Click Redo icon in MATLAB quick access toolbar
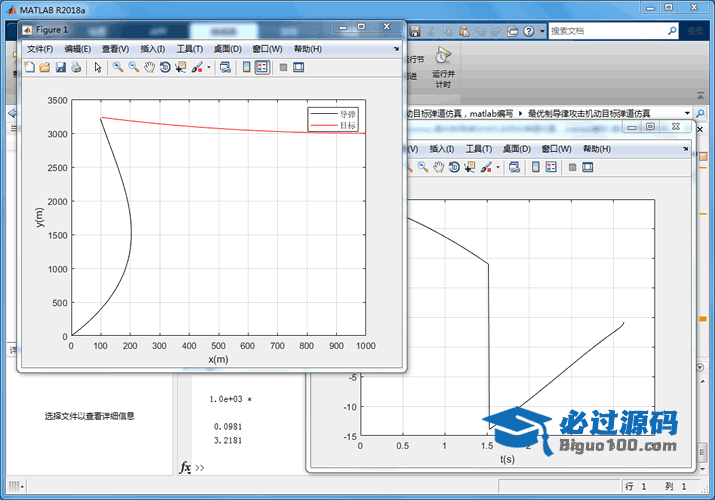 (x=496, y=31)
